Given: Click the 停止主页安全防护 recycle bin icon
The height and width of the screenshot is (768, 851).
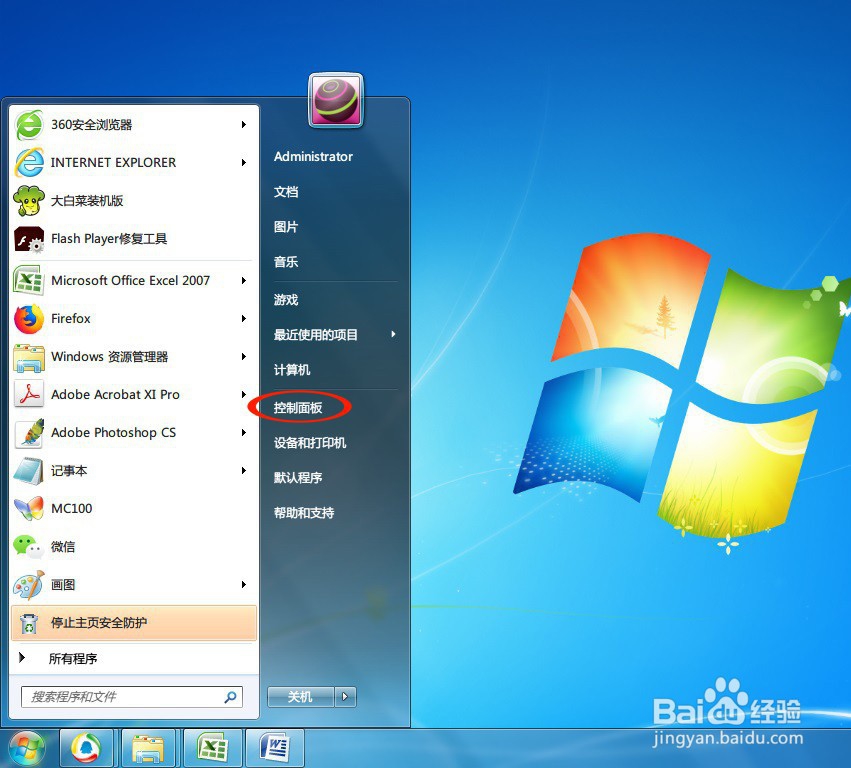Looking at the screenshot, I should pos(29,623).
